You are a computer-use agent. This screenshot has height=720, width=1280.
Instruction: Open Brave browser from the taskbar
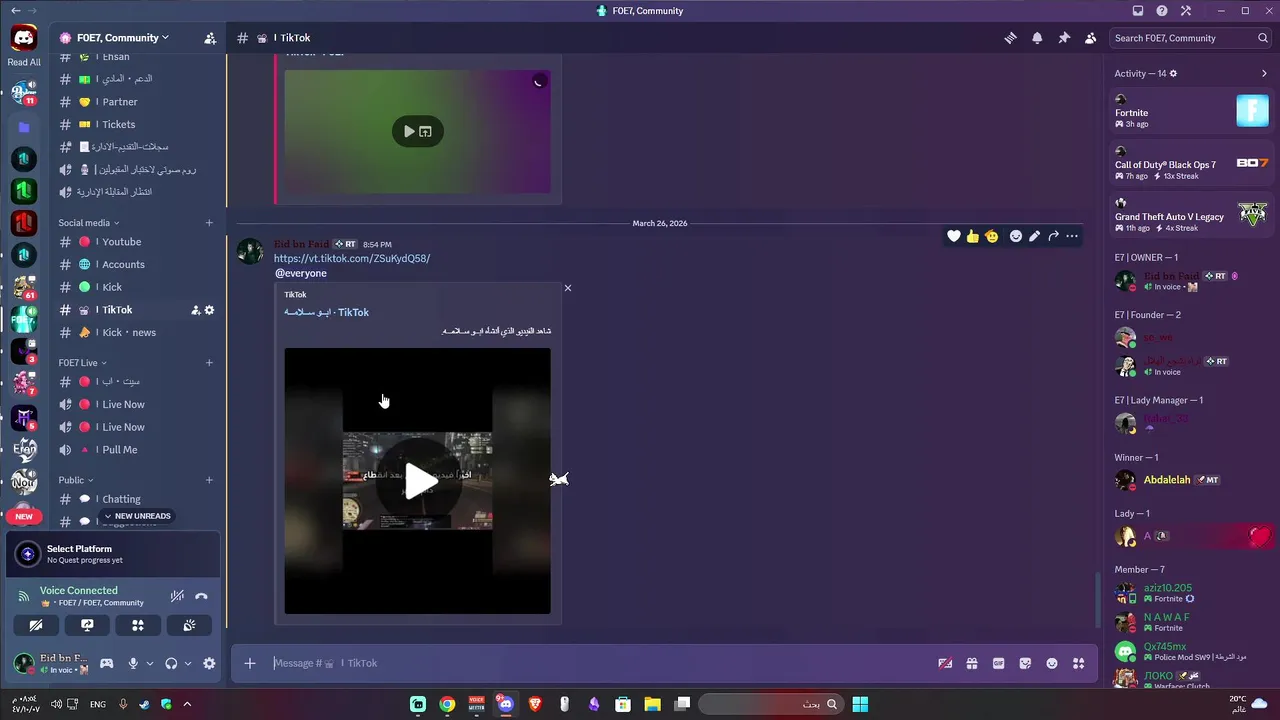[x=534, y=704]
